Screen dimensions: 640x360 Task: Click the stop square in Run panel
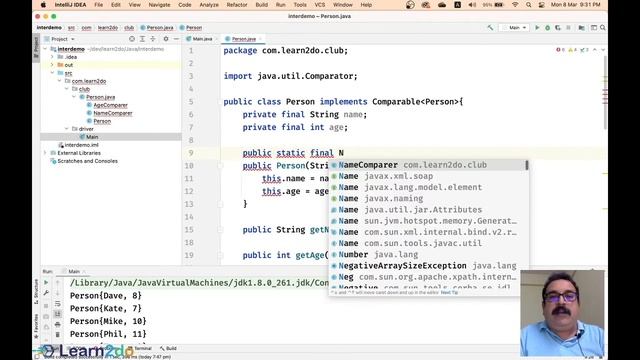click(46, 305)
